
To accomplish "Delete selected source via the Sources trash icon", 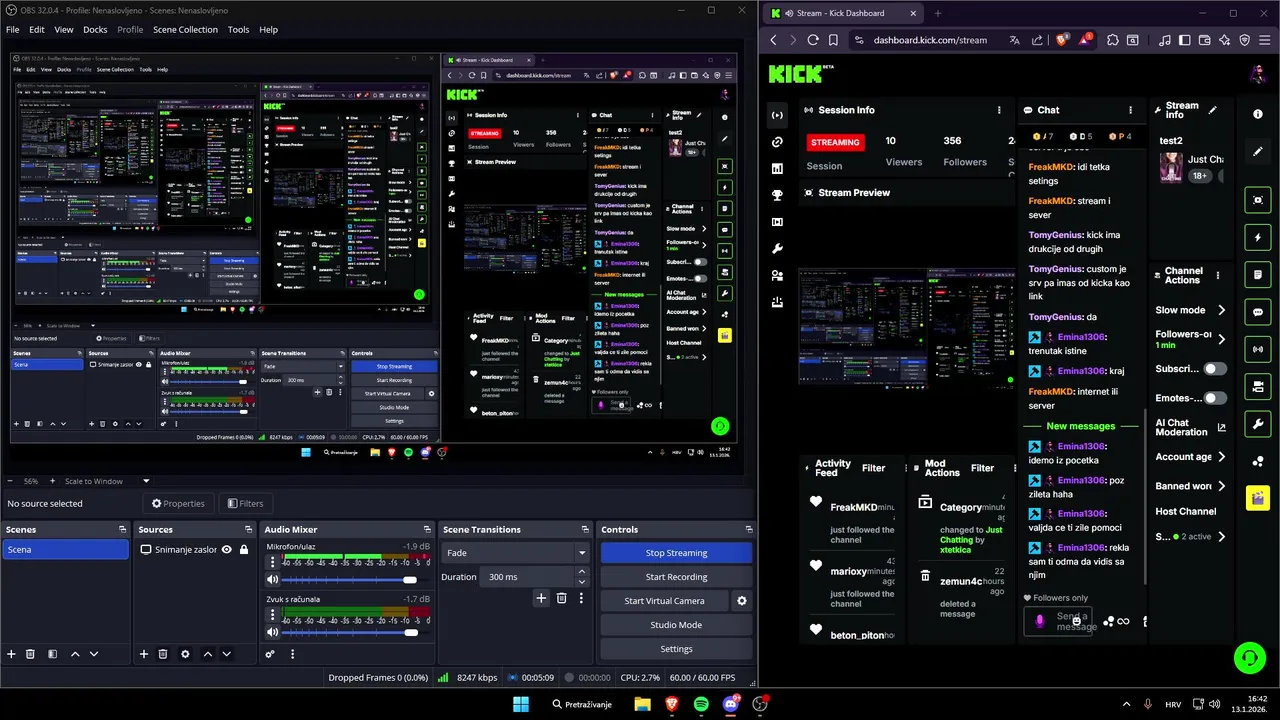I will click(x=163, y=654).
